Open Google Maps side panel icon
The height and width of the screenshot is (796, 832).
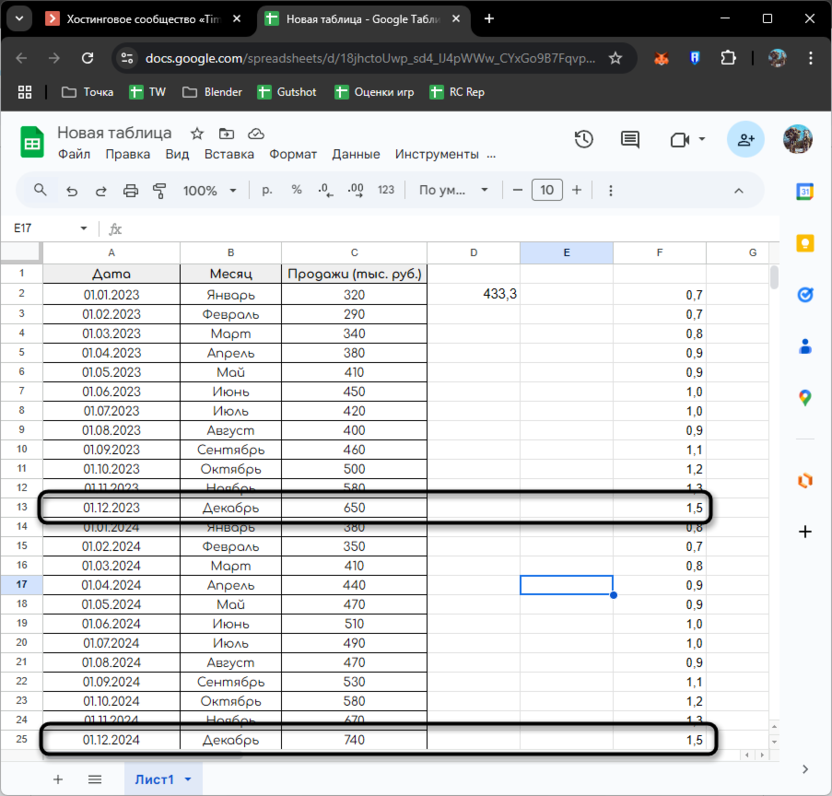coord(805,398)
